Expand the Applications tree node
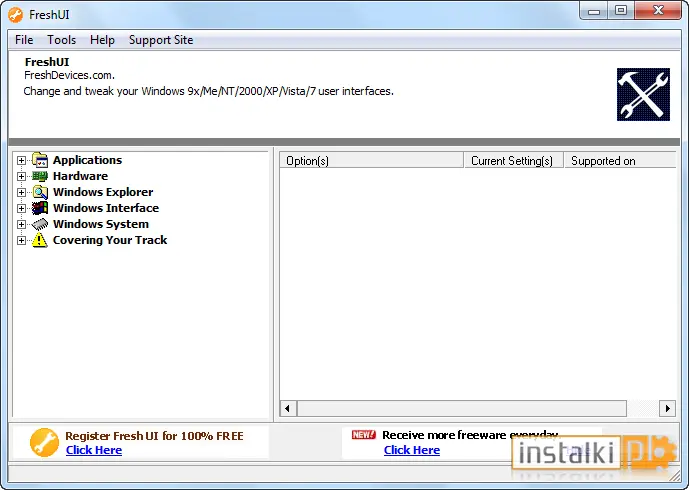 [21, 160]
